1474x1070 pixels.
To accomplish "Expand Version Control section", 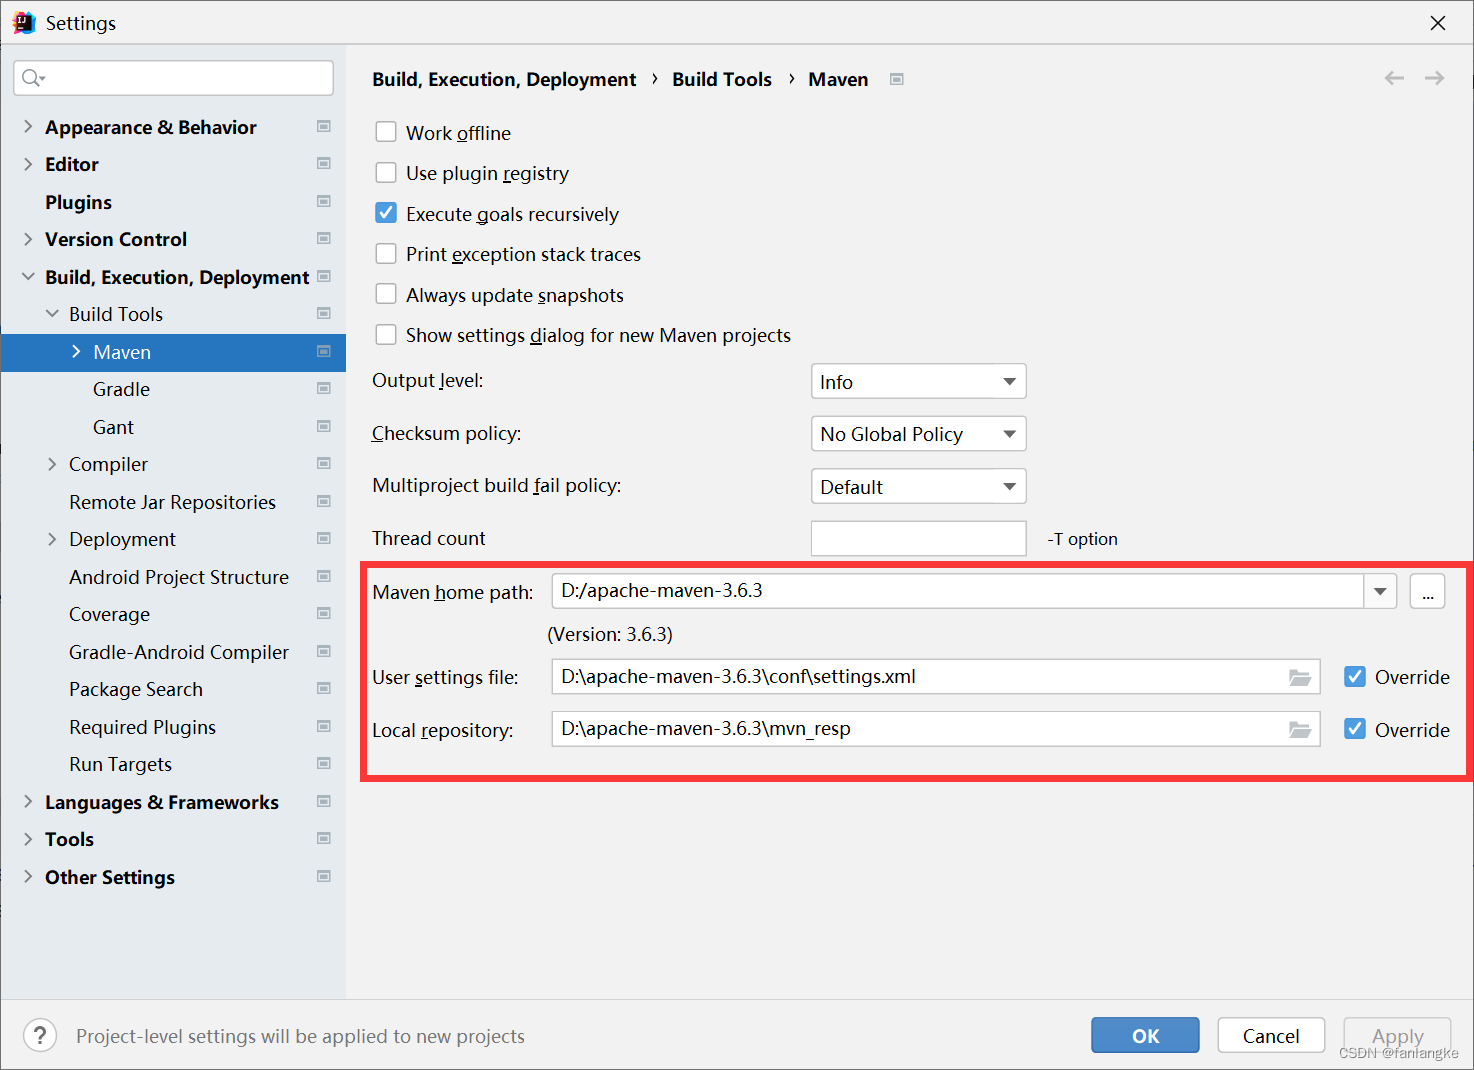I will (x=28, y=239).
